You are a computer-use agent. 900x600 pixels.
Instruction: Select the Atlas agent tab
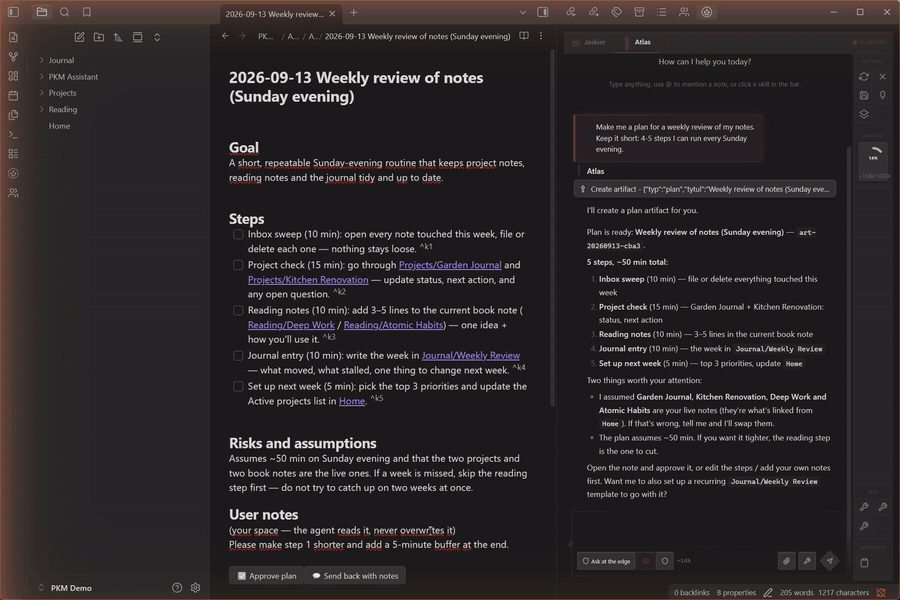click(x=641, y=42)
